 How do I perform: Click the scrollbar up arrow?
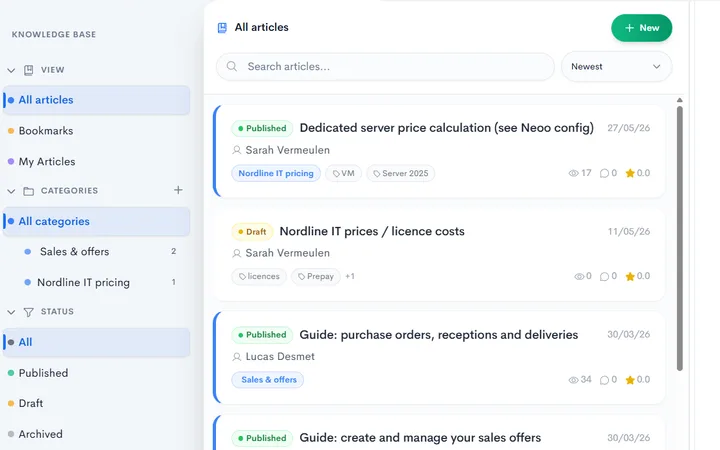(680, 100)
